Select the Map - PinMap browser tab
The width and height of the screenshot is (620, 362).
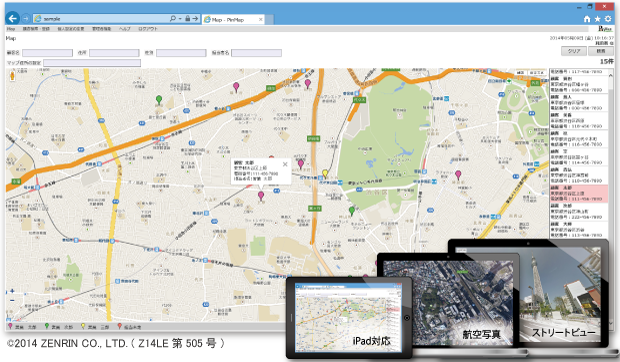[233, 19]
